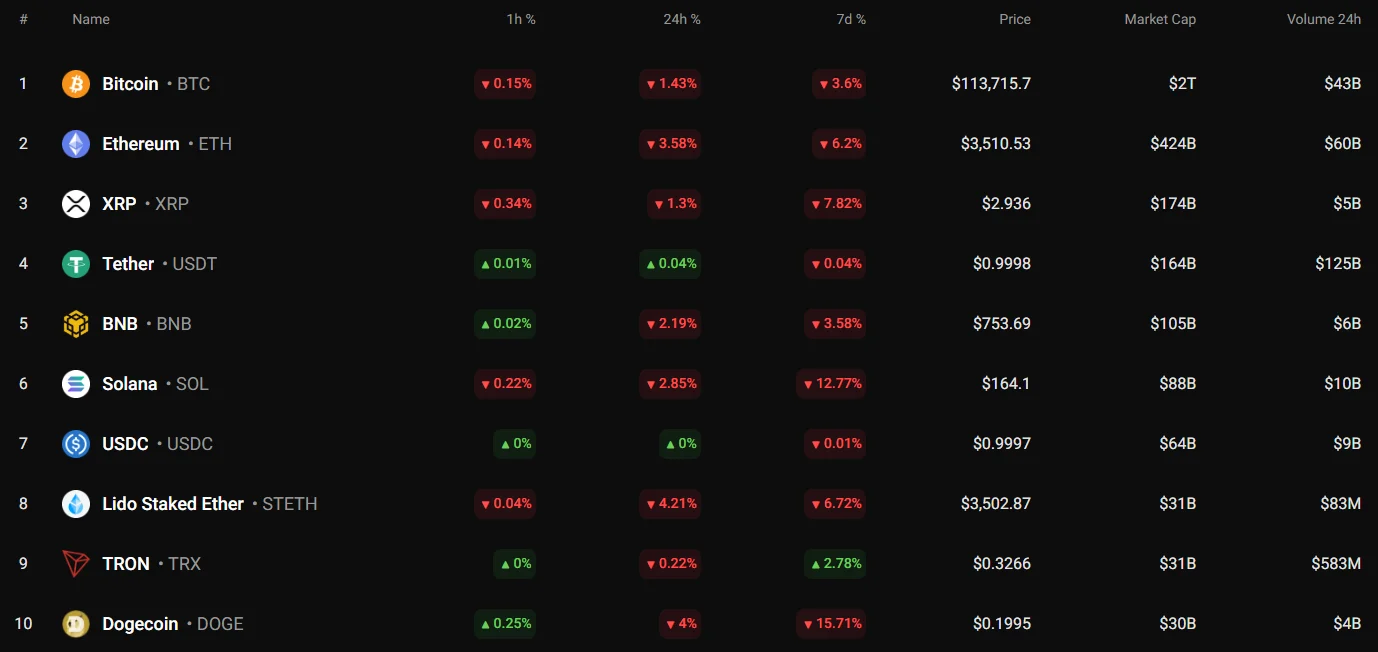Sort by the 1h % column header
Image resolution: width=1378 pixels, height=652 pixels.
click(x=520, y=19)
